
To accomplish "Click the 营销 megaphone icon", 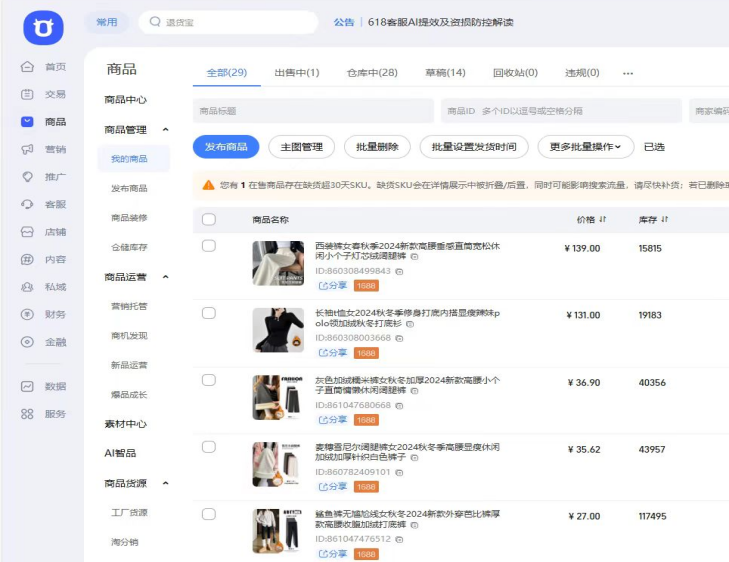I will 27,149.
